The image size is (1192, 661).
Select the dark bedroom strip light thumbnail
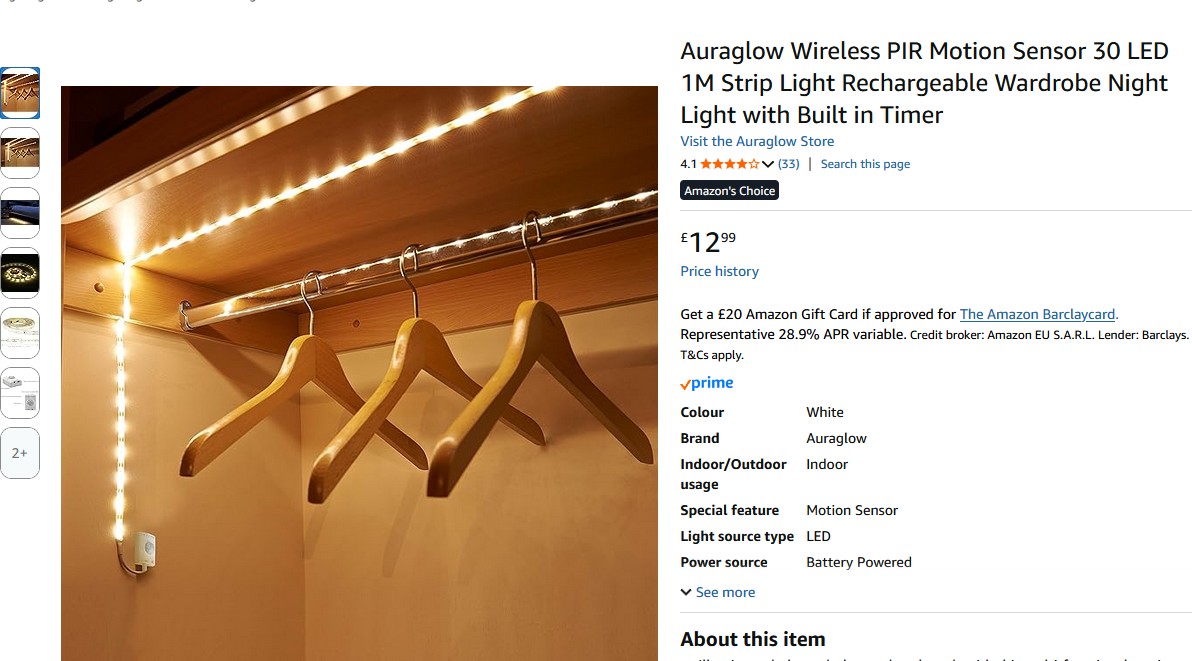pyautogui.click(x=20, y=213)
